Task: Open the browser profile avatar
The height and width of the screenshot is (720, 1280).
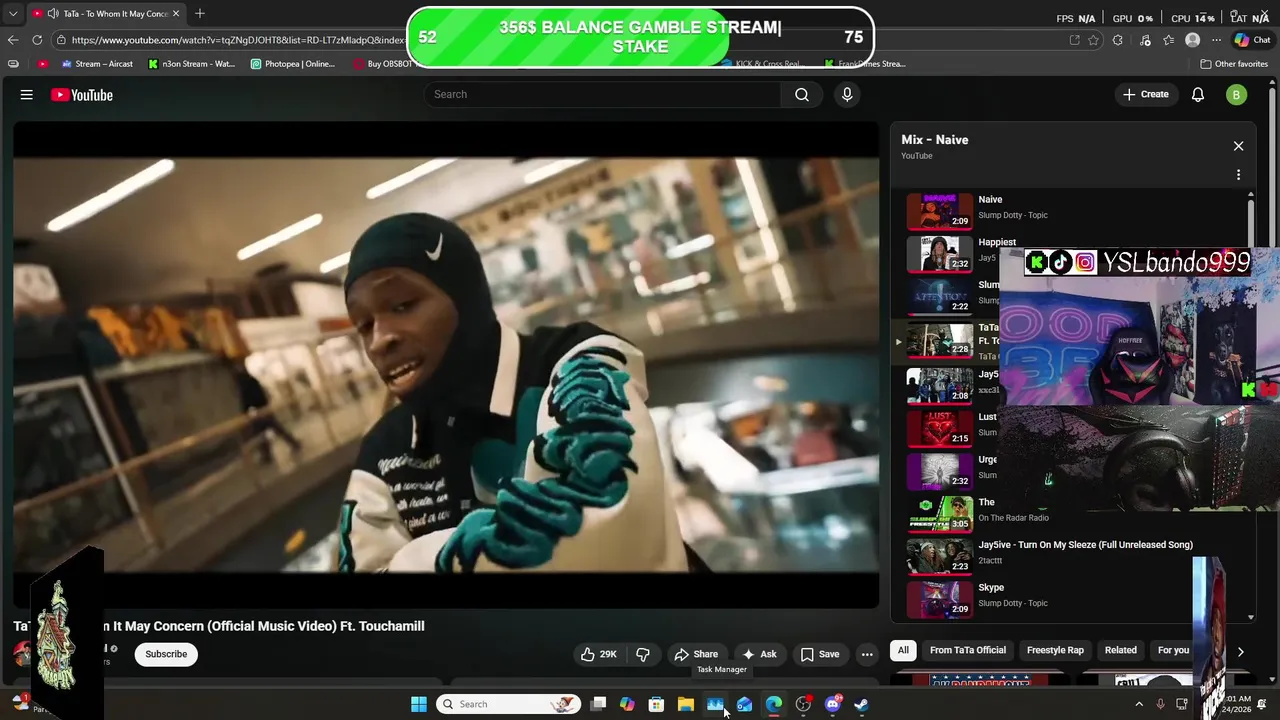Action: pos(1192,40)
